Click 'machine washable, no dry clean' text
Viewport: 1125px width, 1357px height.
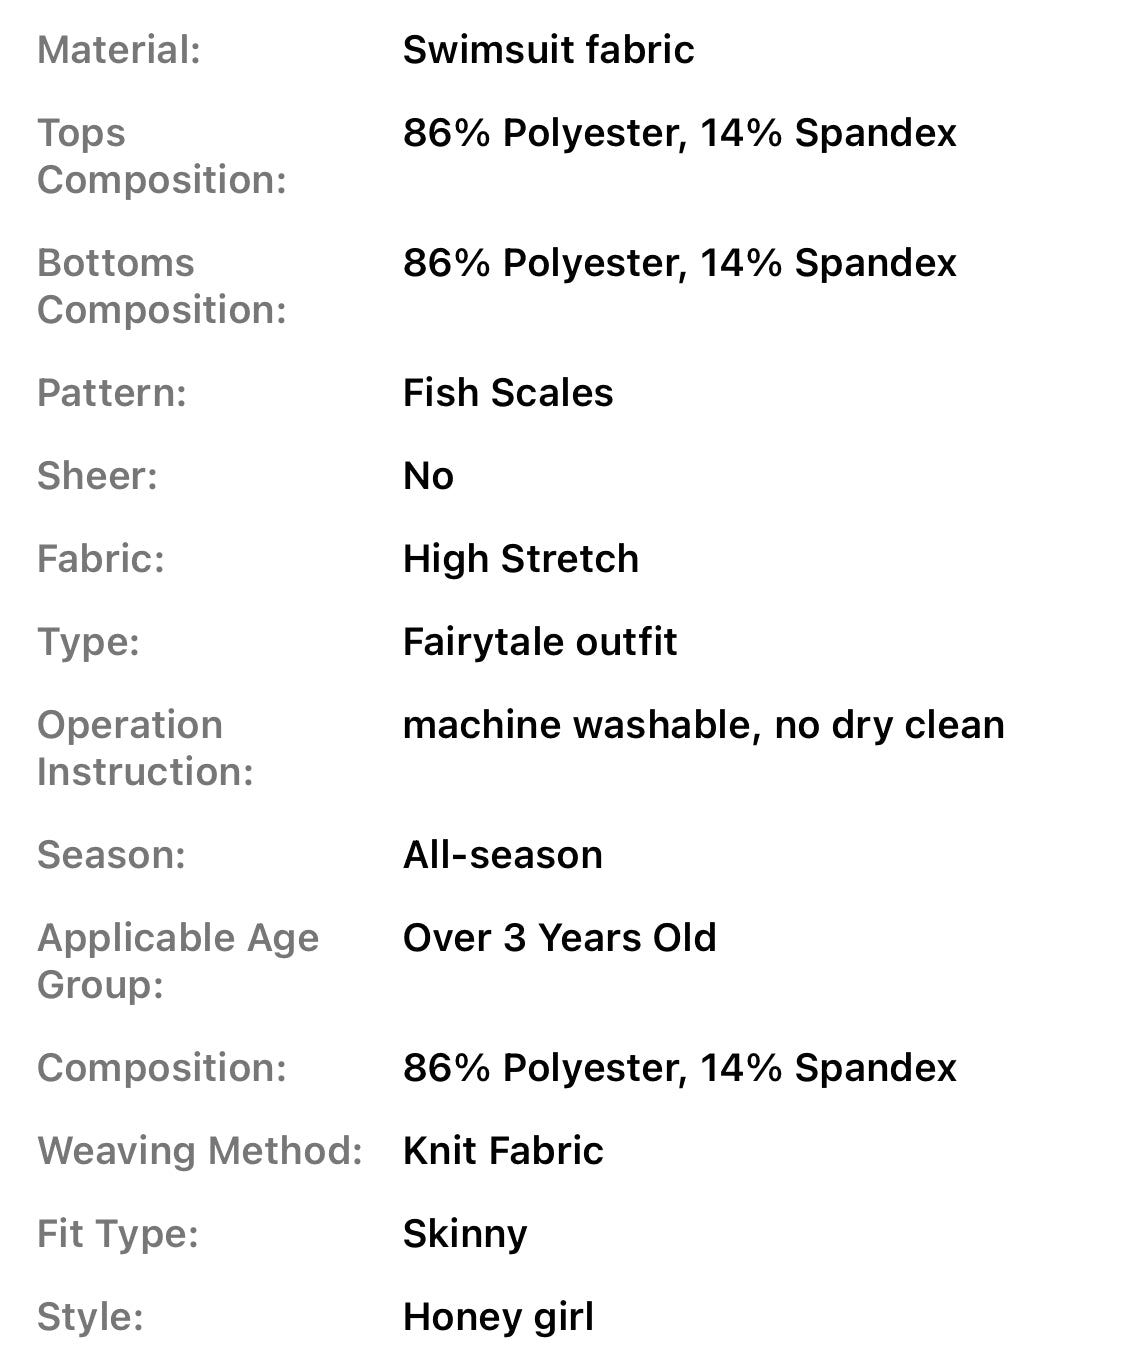click(x=703, y=725)
